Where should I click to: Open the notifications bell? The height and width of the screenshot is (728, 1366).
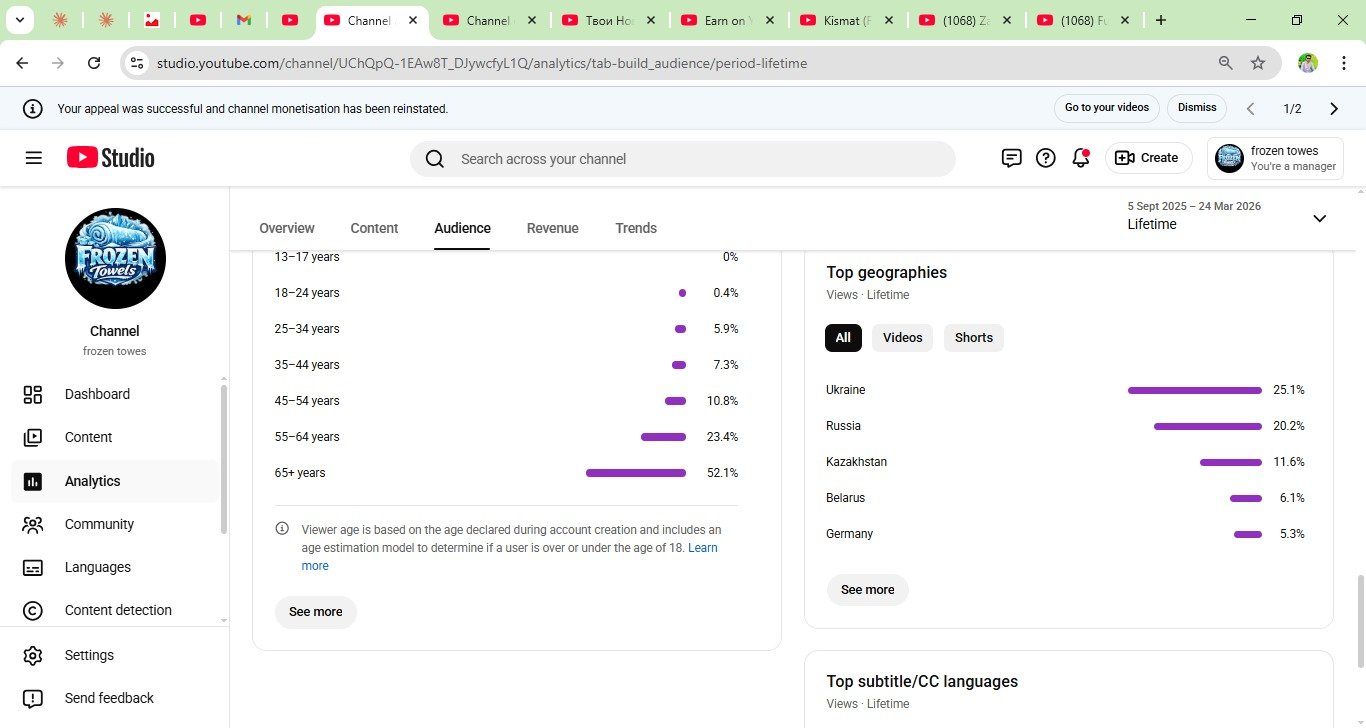[x=1080, y=158]
